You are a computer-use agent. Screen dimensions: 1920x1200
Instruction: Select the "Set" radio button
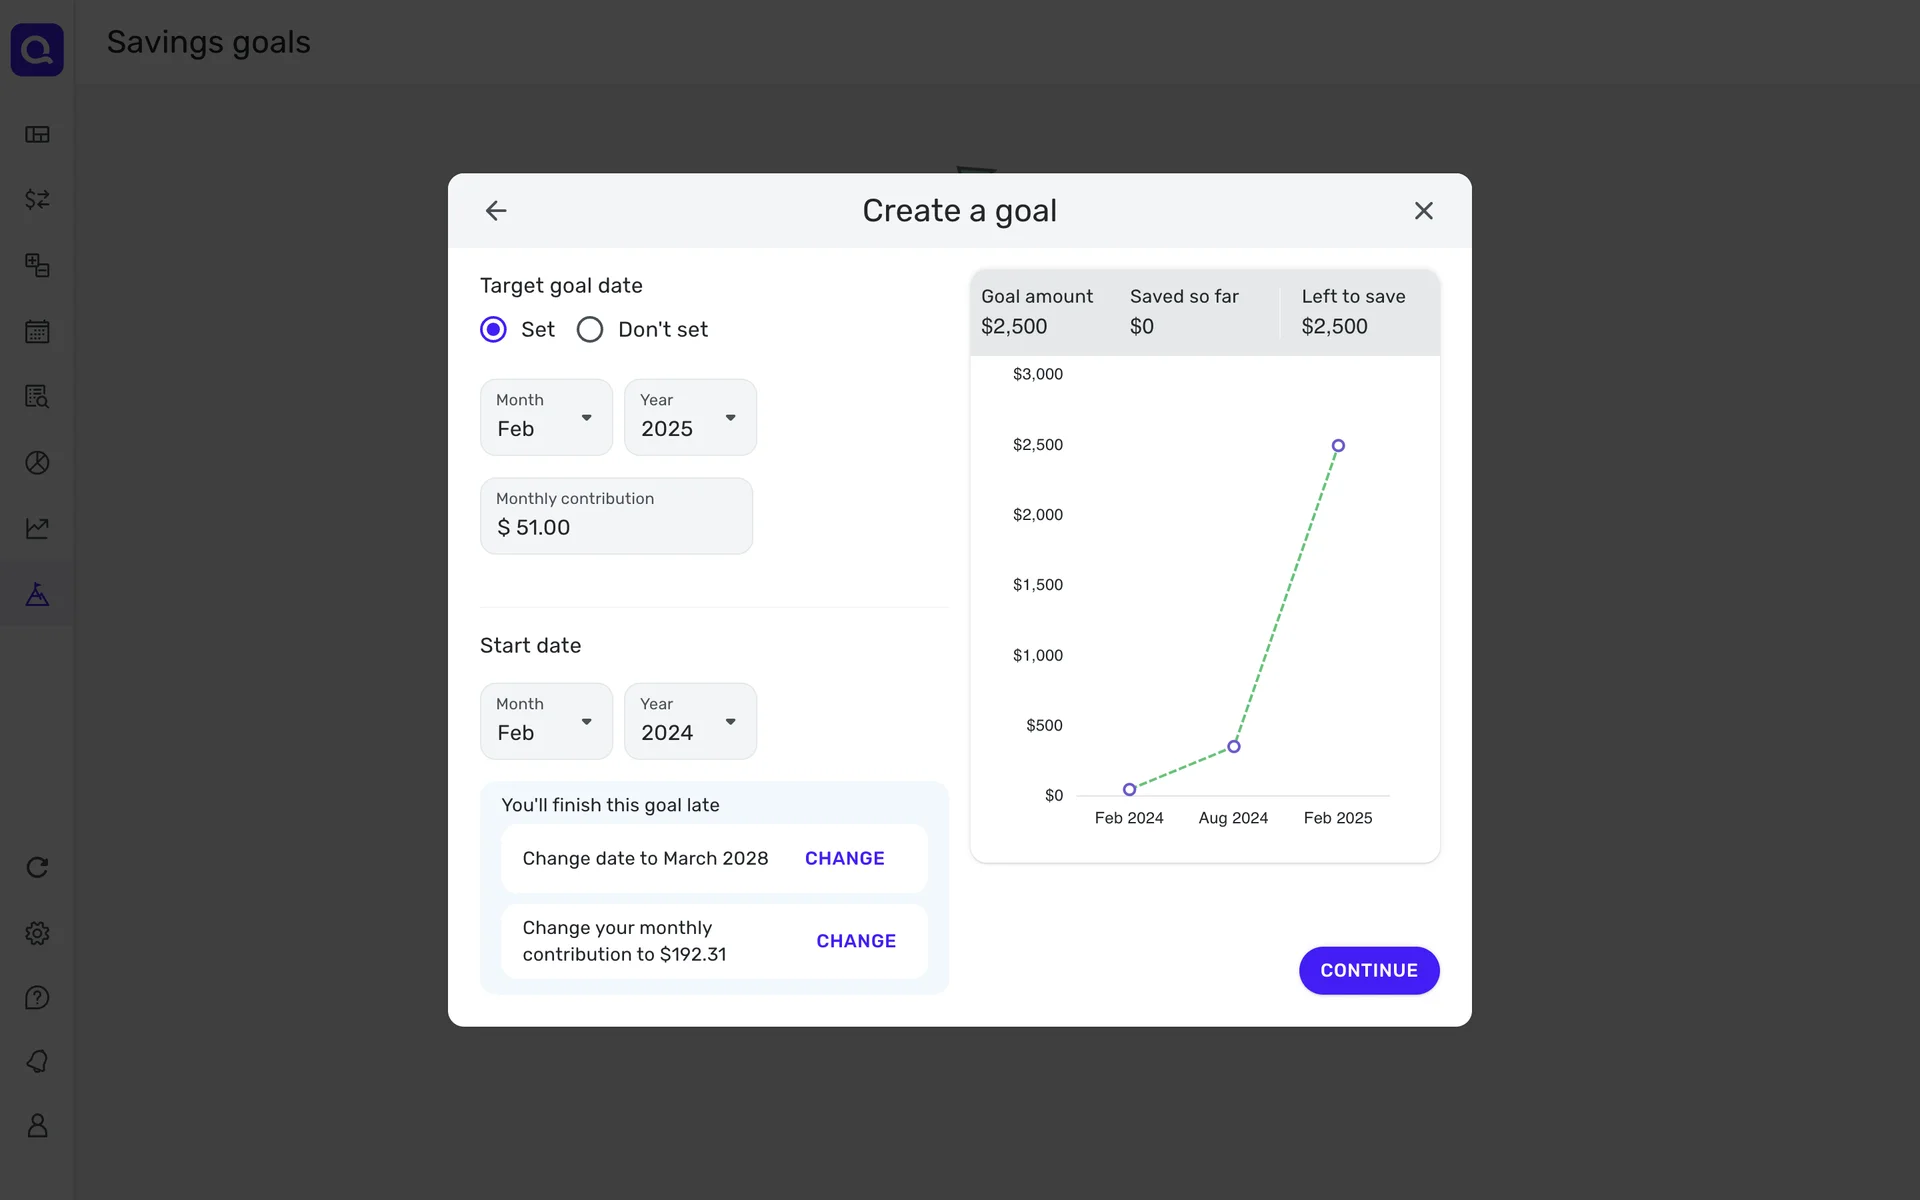tap(494, 330)
